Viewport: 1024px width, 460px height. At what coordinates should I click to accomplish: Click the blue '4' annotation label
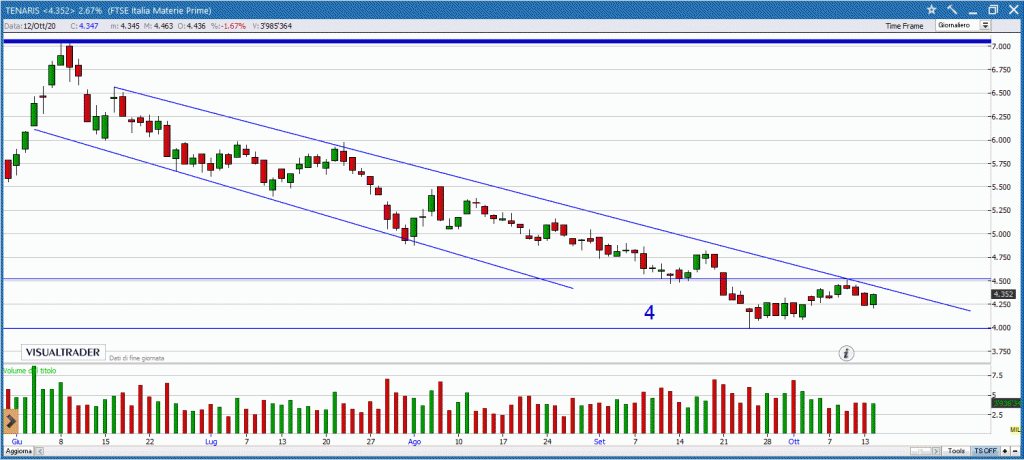coord(649,313)
